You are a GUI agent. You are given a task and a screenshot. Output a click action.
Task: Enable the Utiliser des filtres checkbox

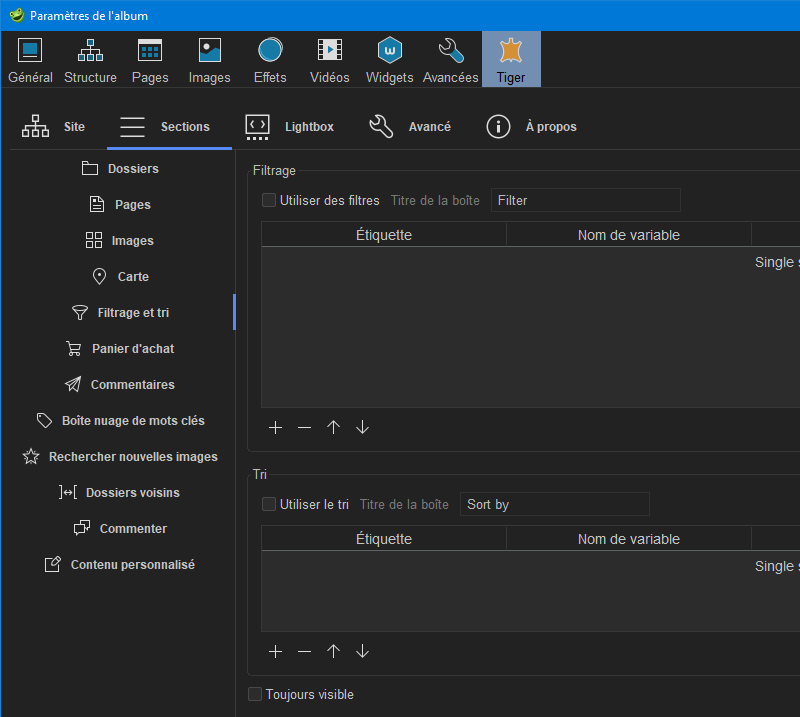tap(269, 200)
